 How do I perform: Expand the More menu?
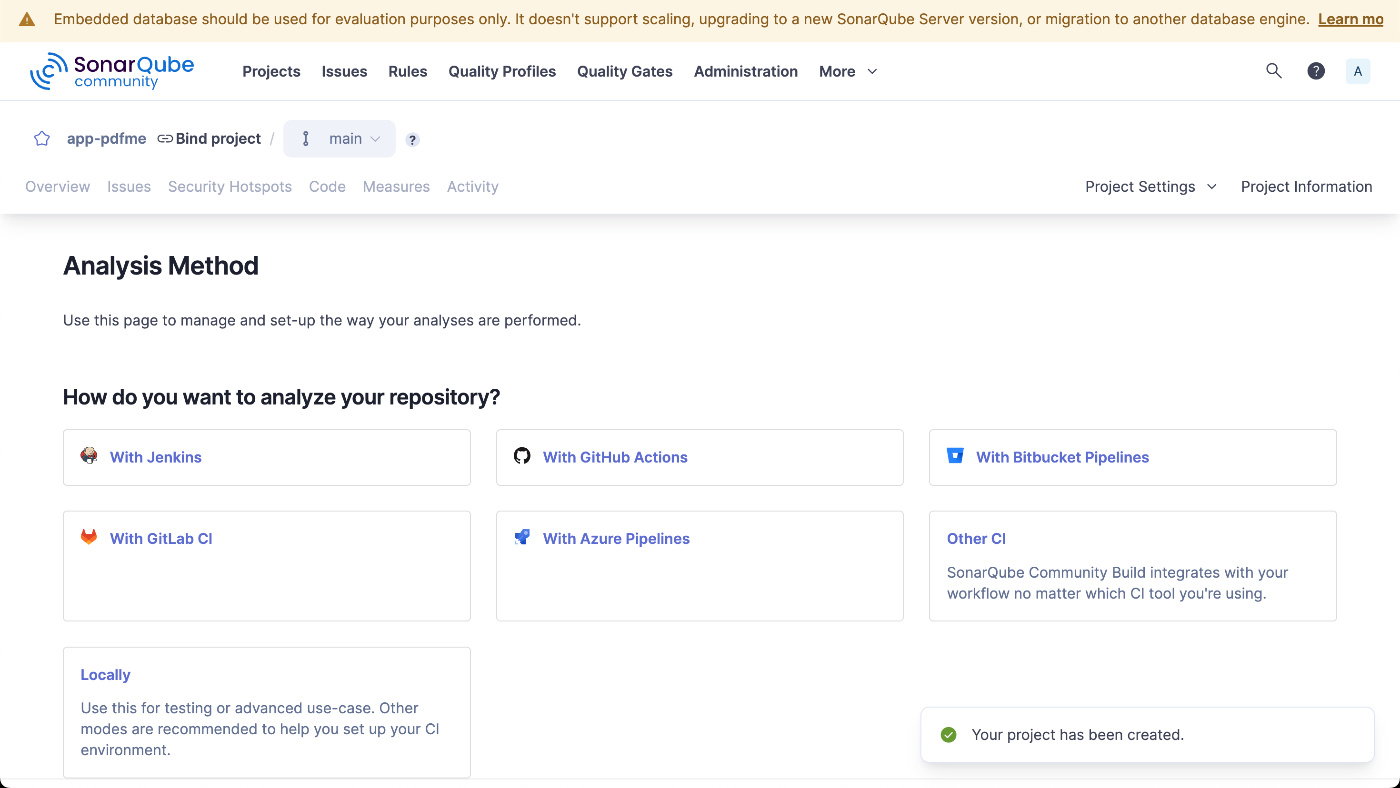pos(848,71)
